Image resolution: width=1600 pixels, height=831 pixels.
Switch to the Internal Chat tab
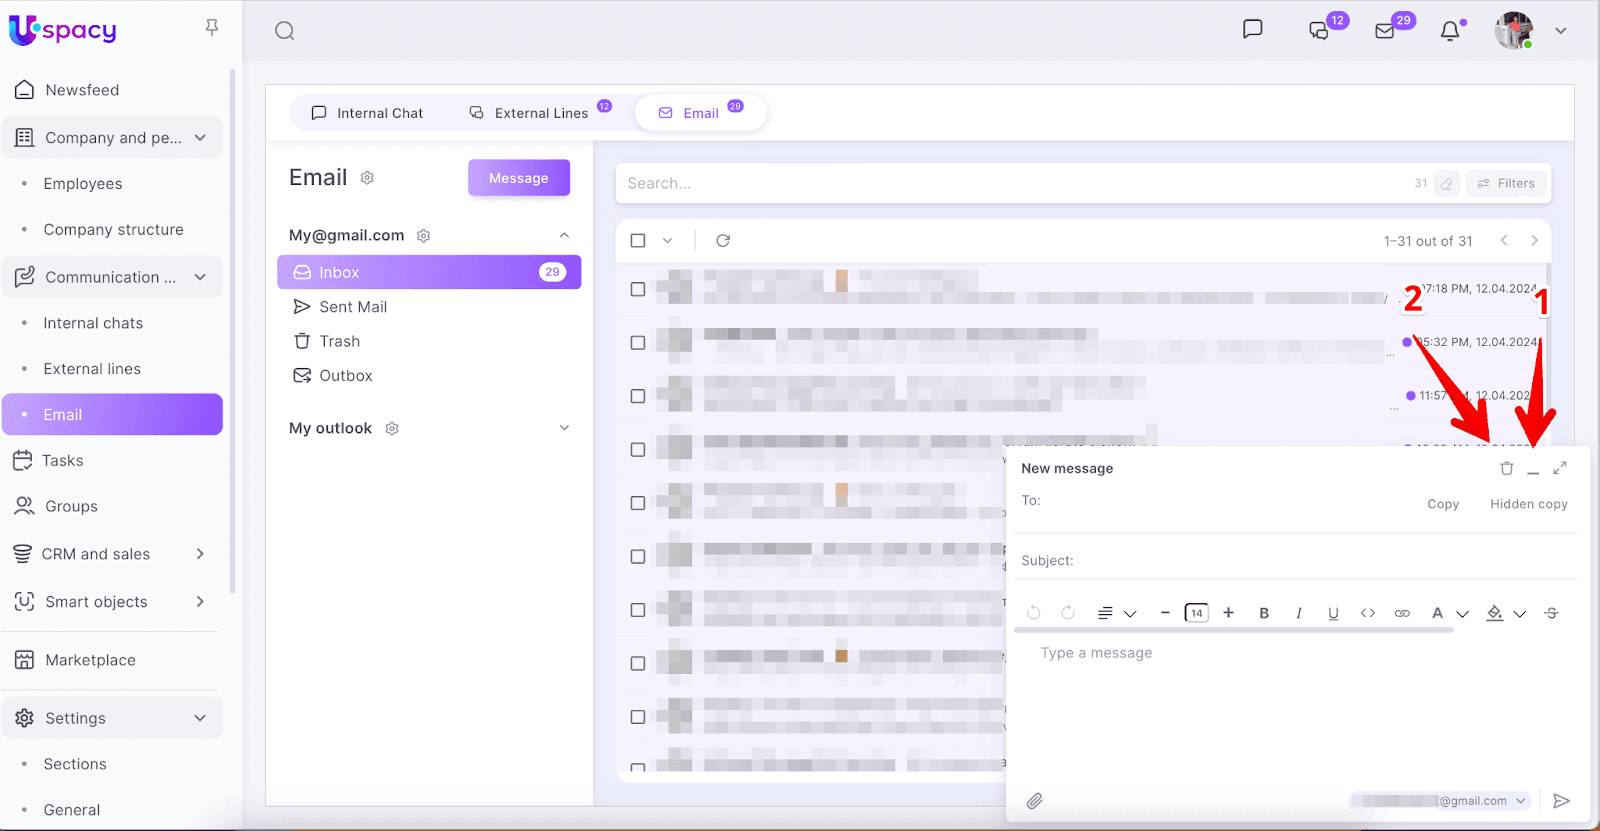367,113
